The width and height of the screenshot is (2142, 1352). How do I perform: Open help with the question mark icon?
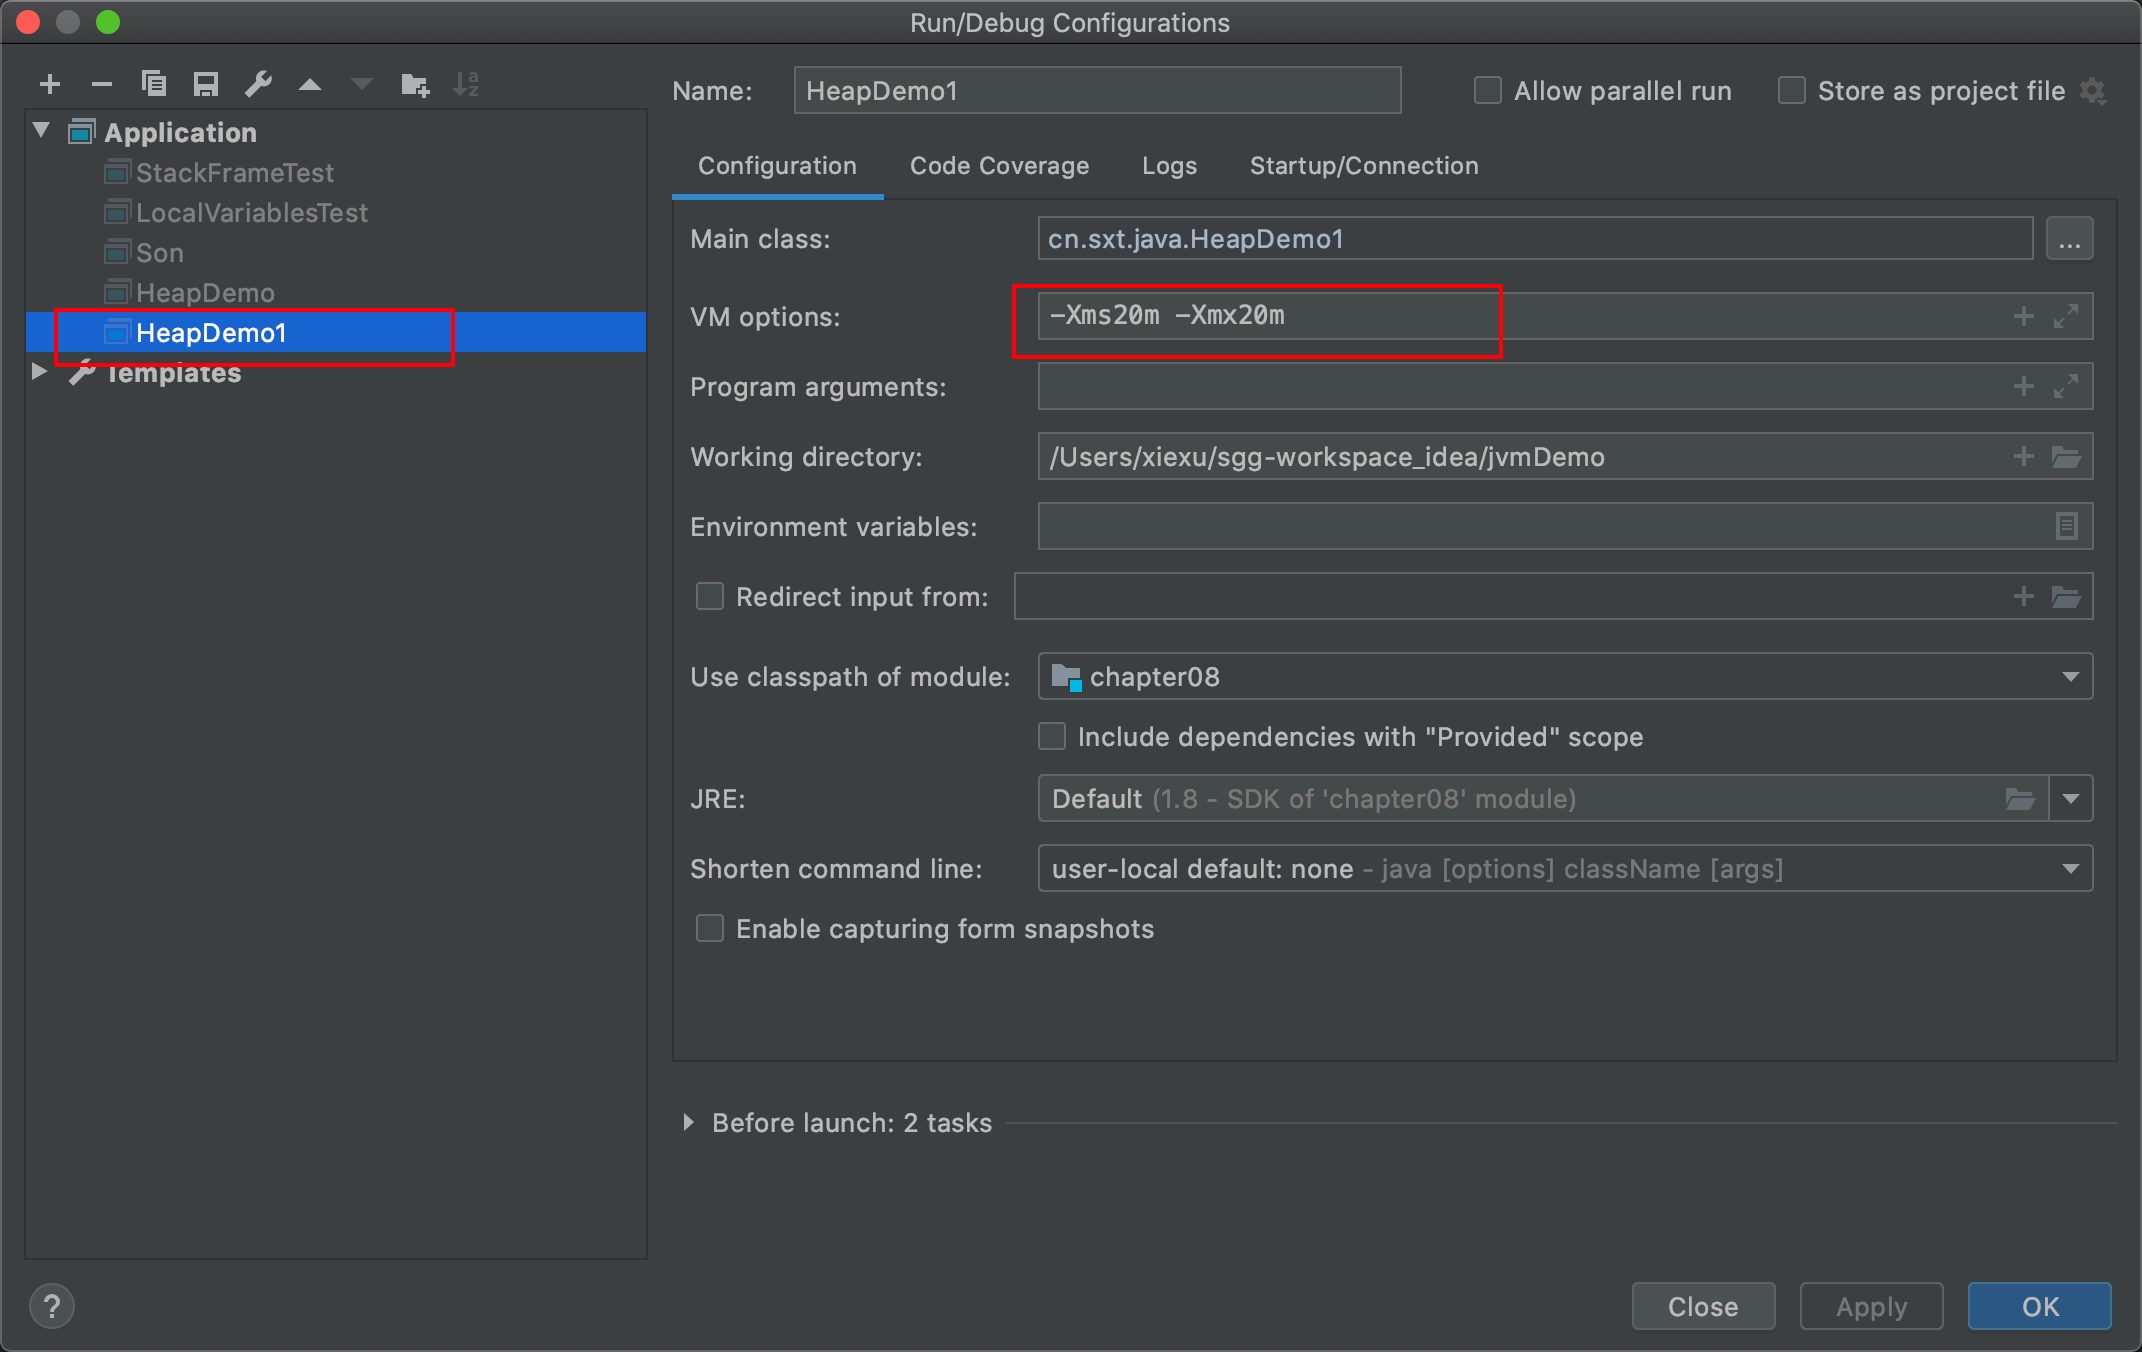(52, 1306)
